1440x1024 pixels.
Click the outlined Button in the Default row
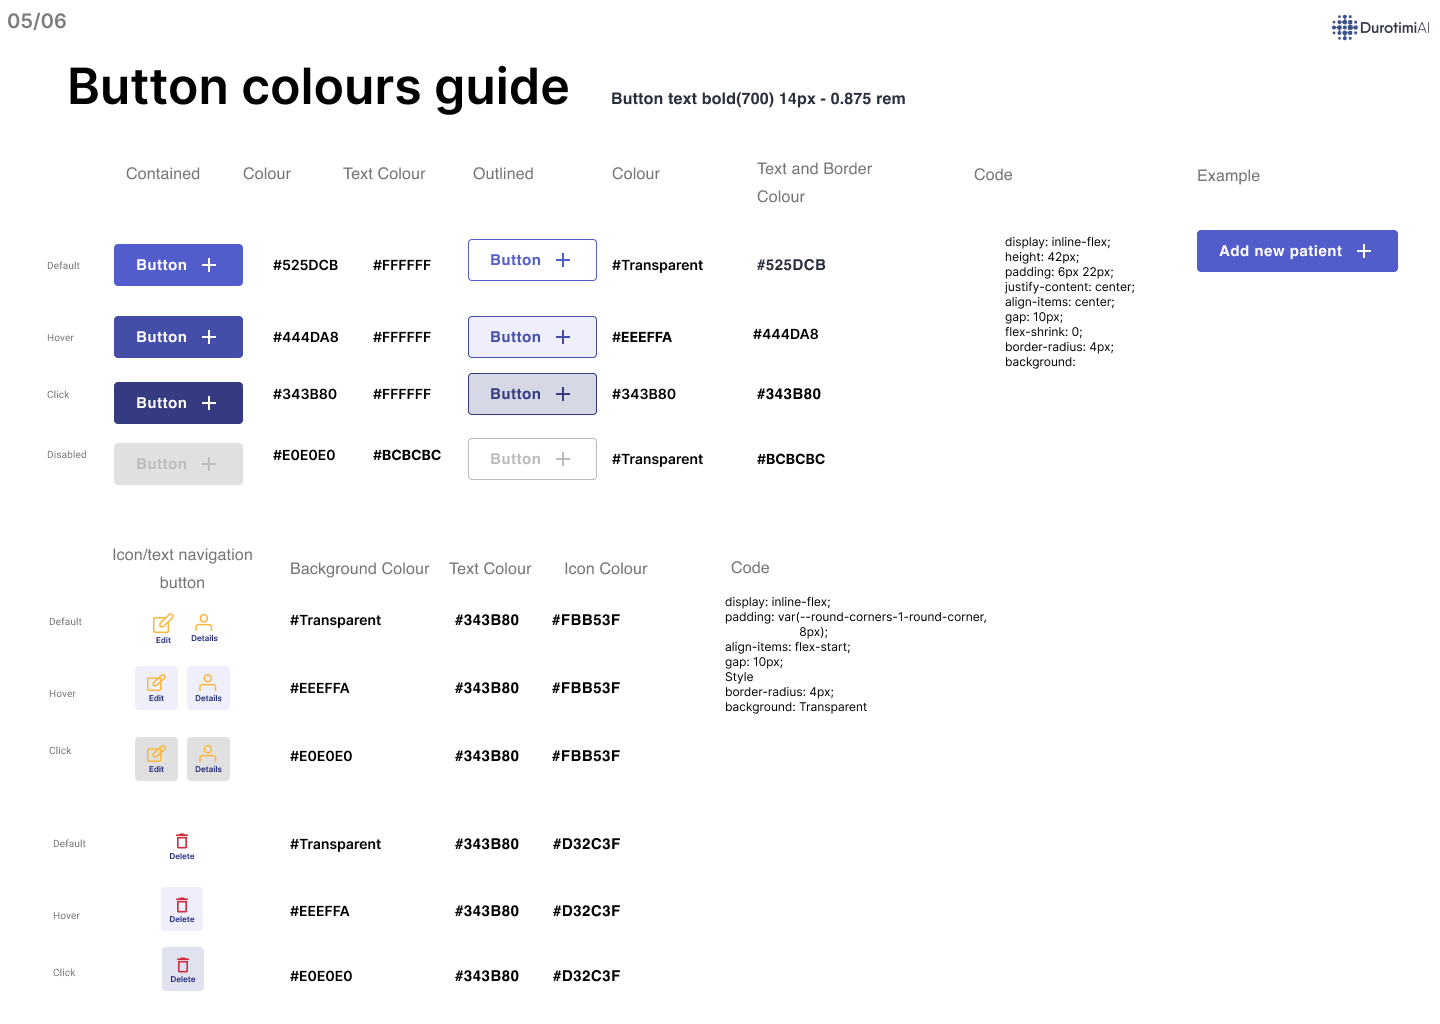(x=532, y=259)
